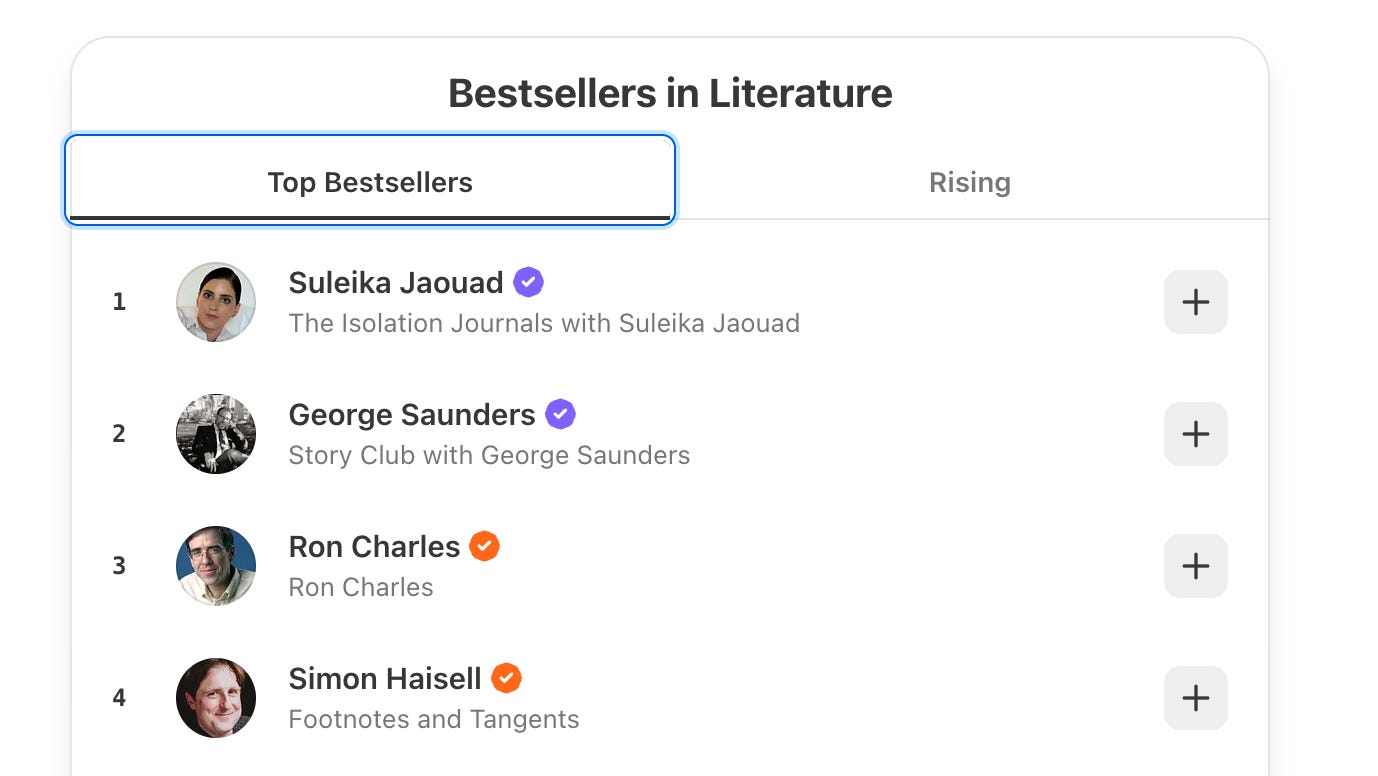Tap plus icon for Simon Haisell
1378x776 pixels.
tap(1195, 698)
